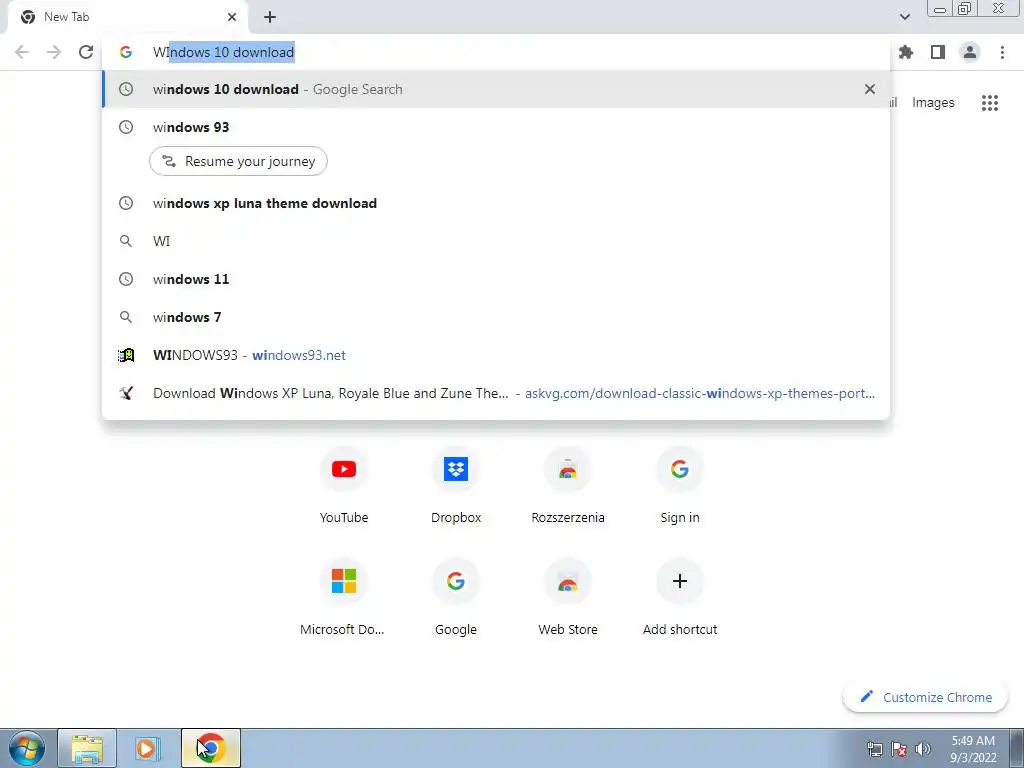Open the Sign in shortcut

[x=680, y=485]
